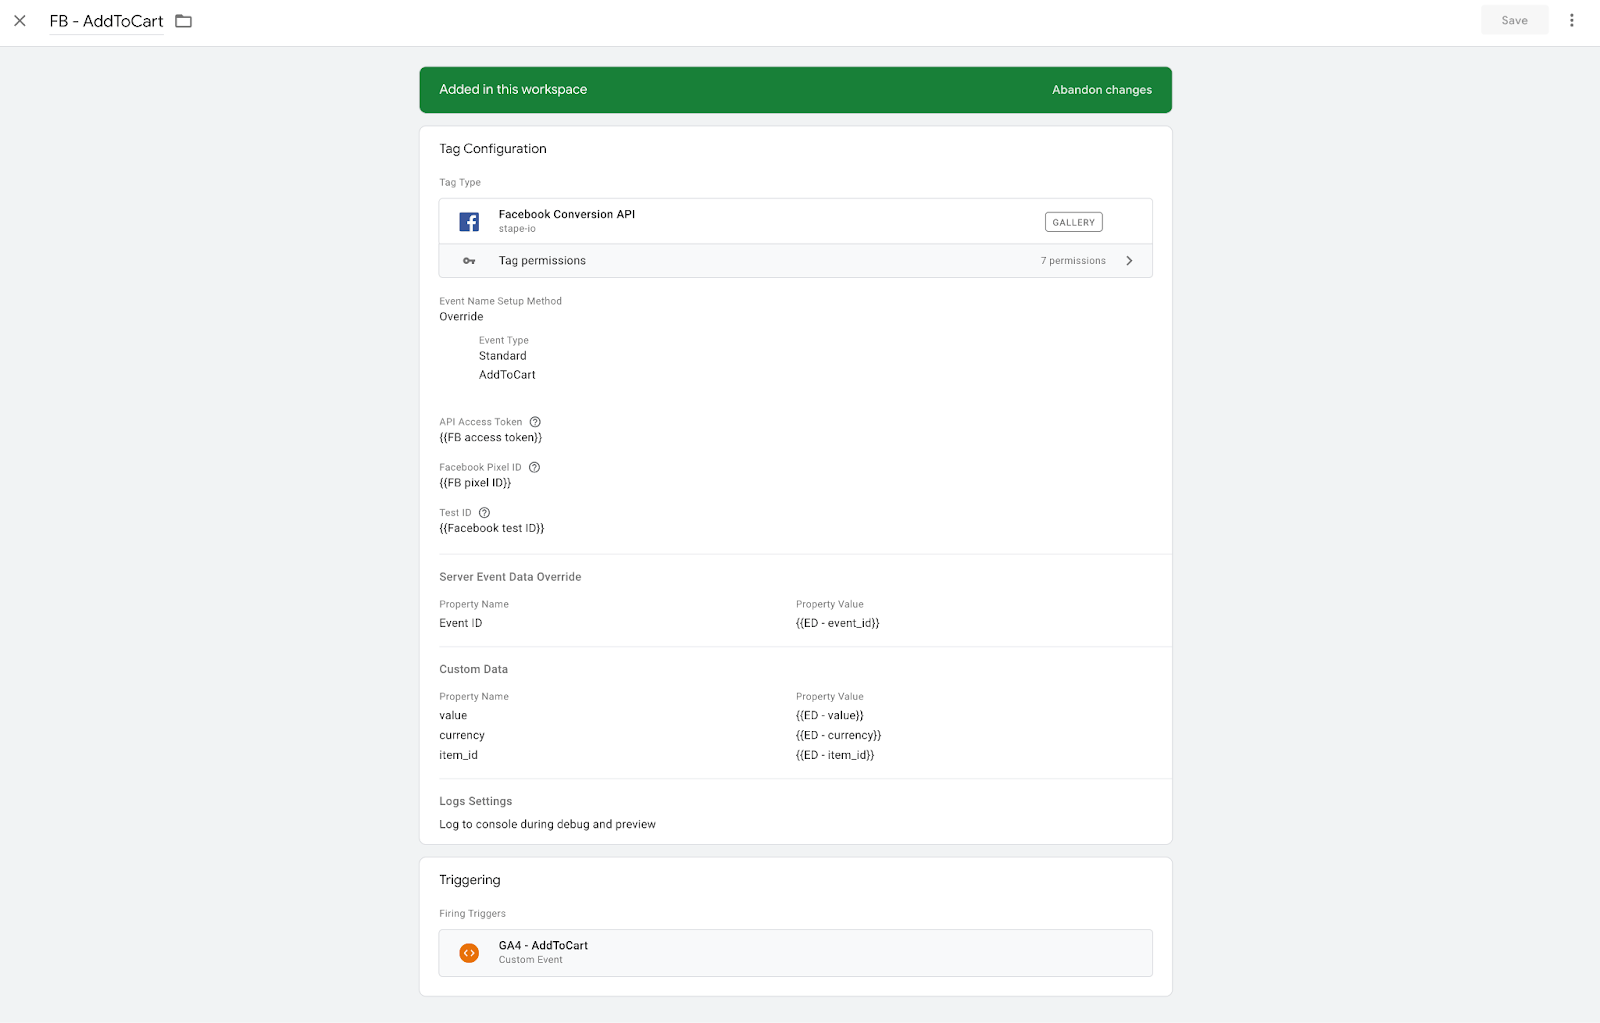Screen dimensions: 1600x1023
Task: Click the value property name
Action: pos(453,716)
